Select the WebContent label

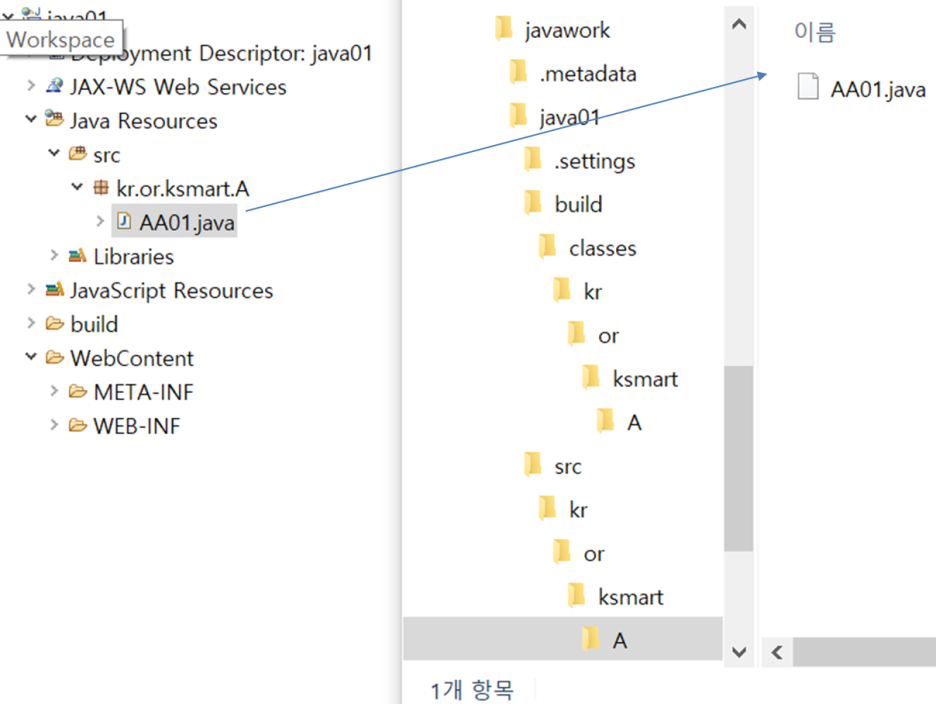[132, 358]
